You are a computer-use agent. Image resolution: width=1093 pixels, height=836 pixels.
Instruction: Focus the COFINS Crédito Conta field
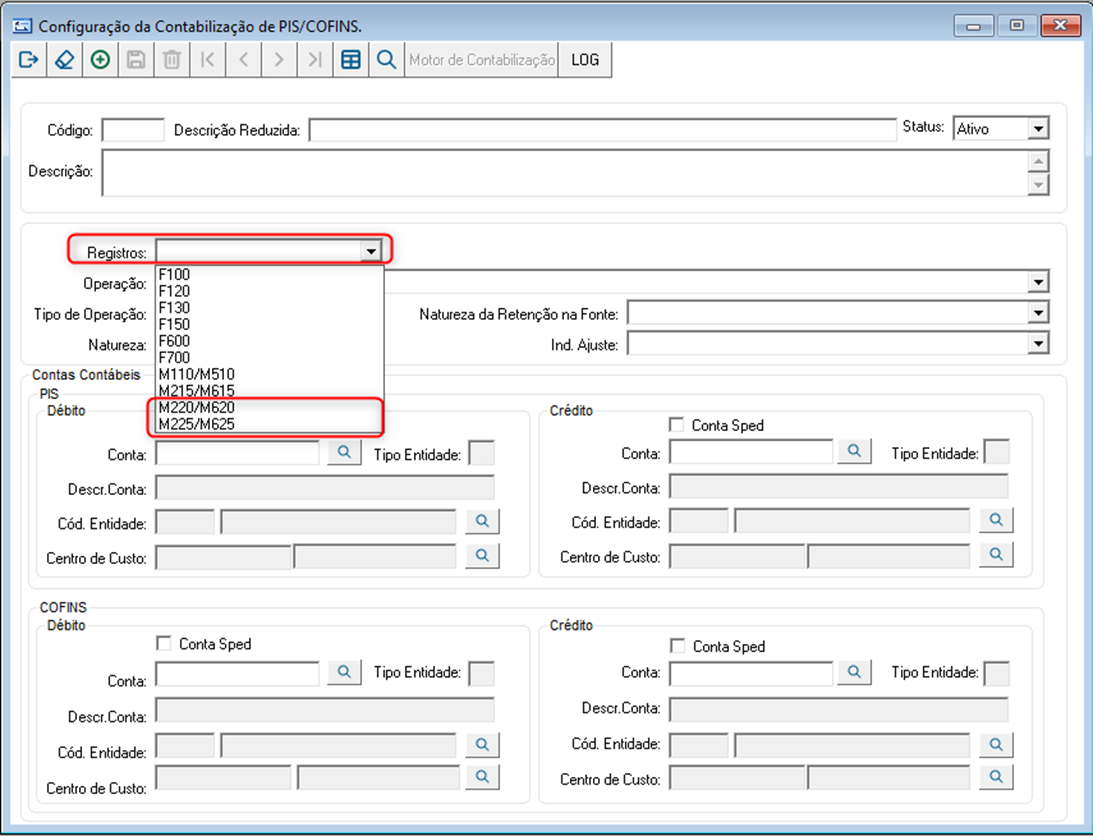(x=751, y=673)
